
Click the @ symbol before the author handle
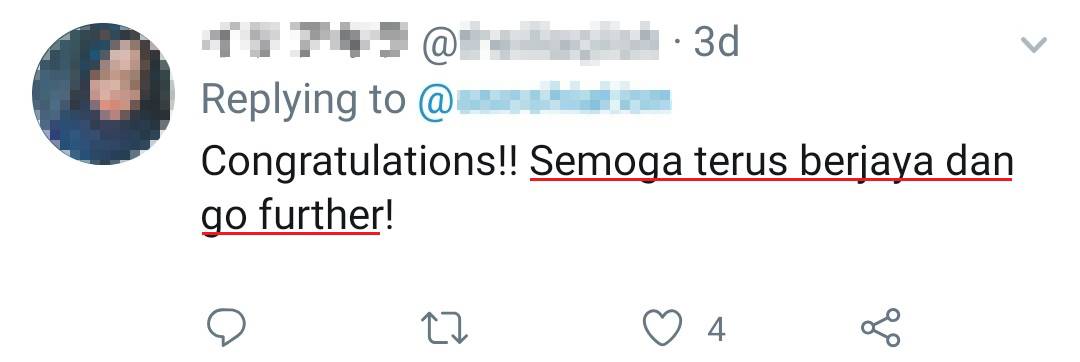pyautogui.click(x=438, y=44)
